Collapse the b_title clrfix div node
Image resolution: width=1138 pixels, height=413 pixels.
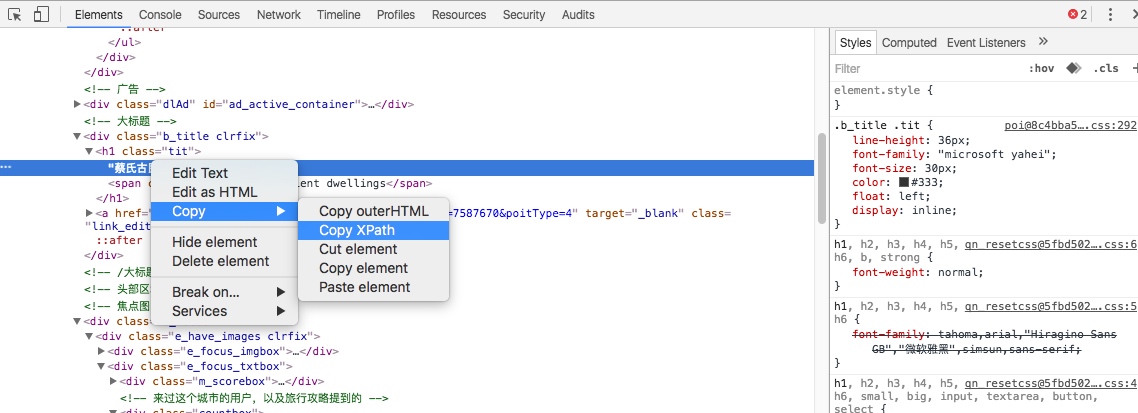coord(78,136)
